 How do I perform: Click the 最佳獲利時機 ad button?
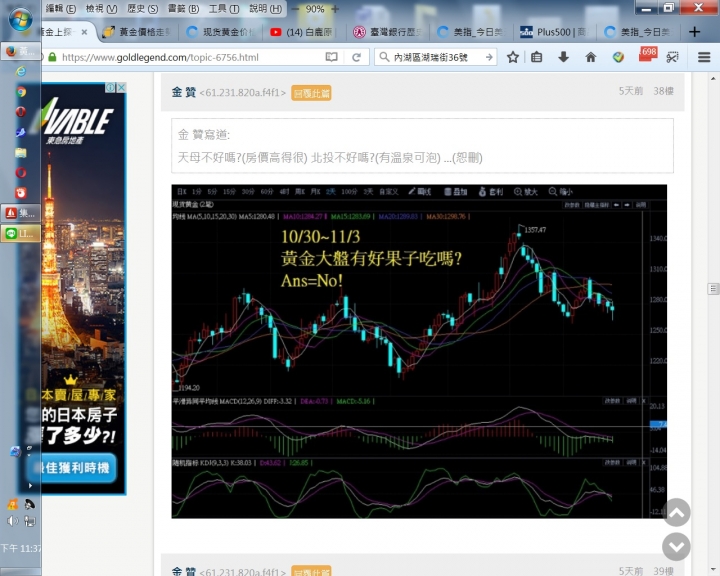[x=72, y=468]
